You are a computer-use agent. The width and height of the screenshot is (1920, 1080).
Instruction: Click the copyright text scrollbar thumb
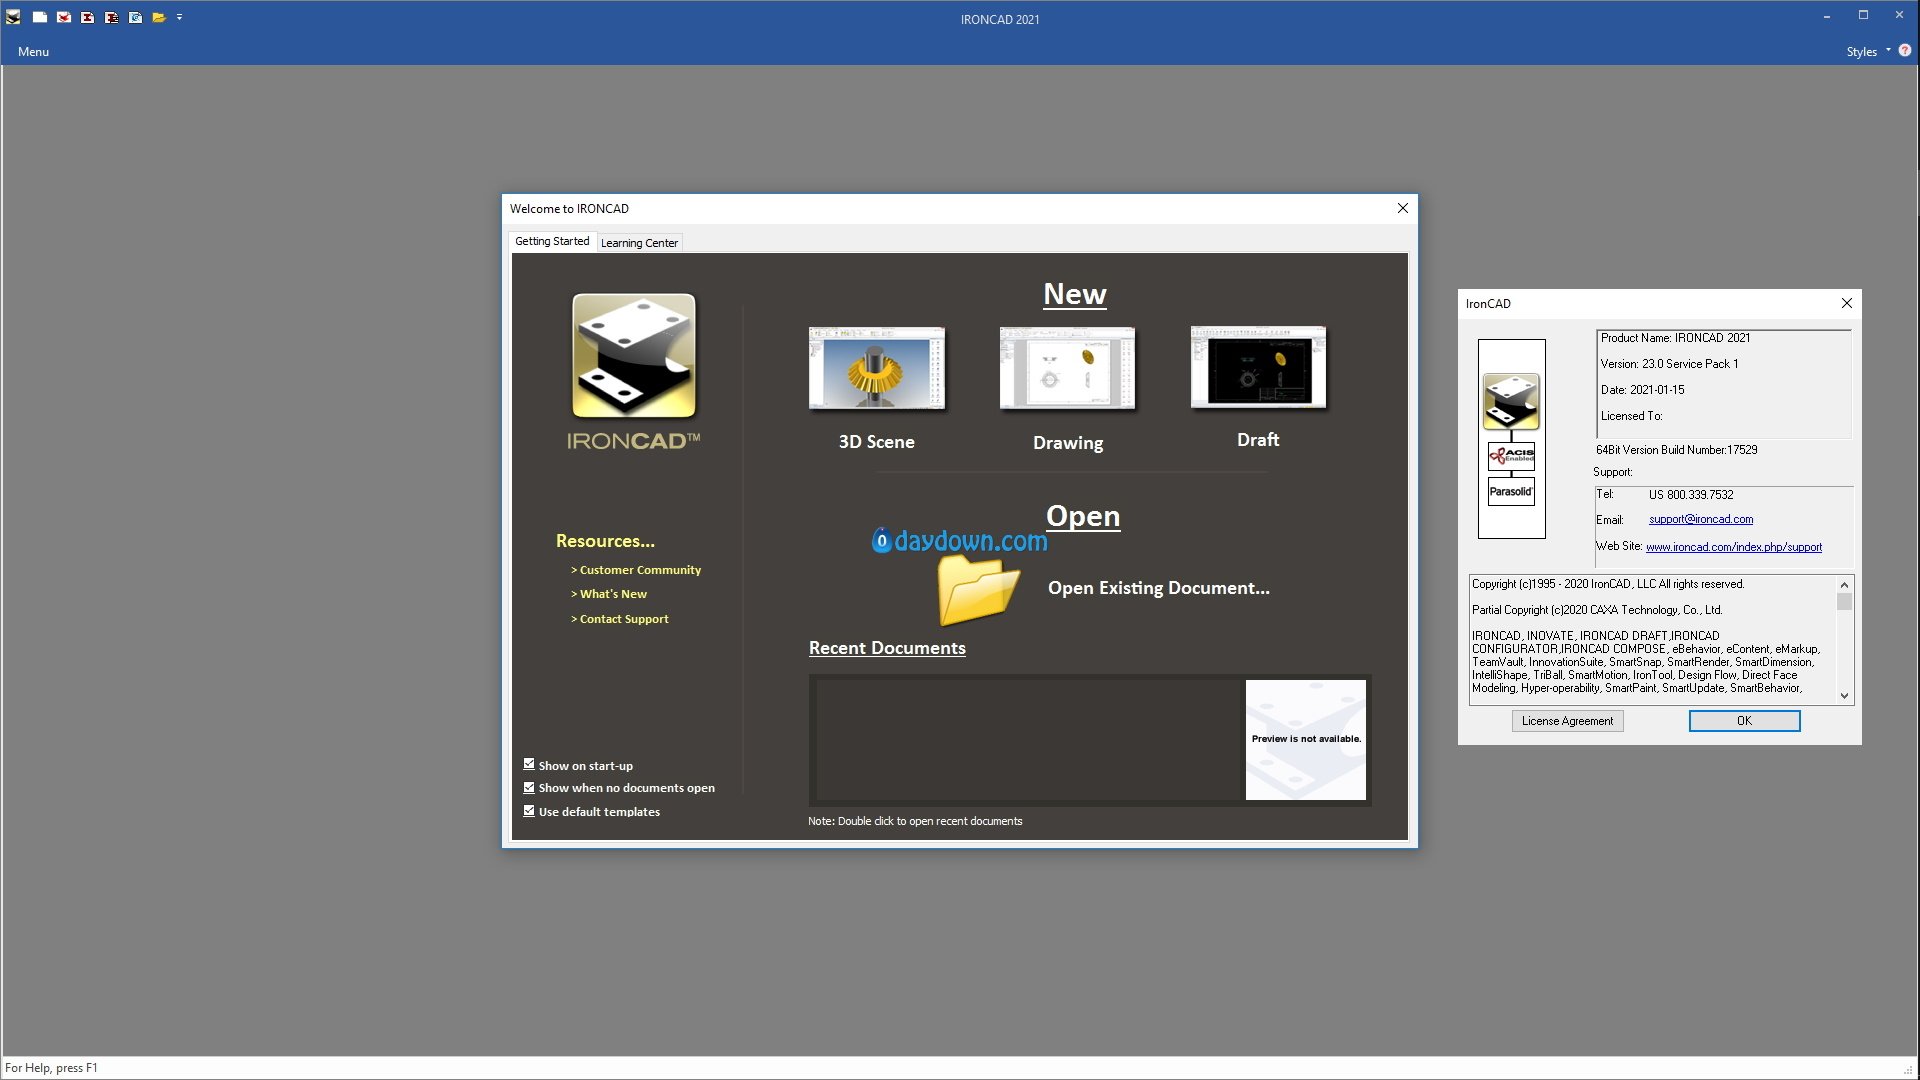[1844, 602]
